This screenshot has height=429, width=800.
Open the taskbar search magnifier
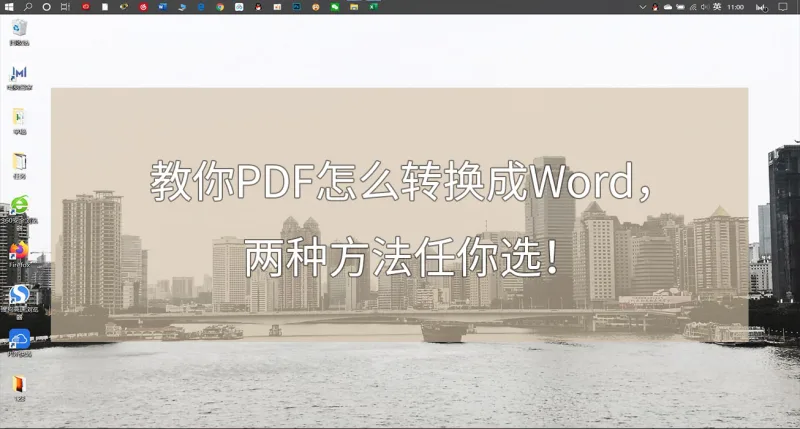(x=28, y=7)
